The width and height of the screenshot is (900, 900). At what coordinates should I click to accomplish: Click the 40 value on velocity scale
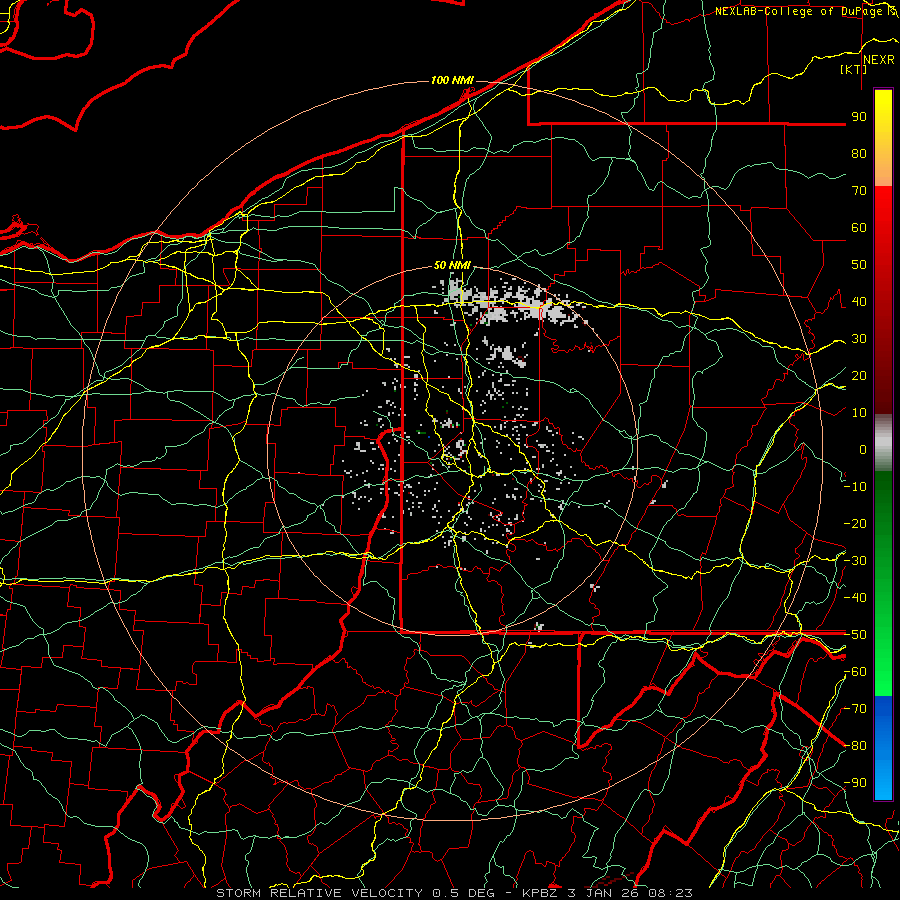859,301
